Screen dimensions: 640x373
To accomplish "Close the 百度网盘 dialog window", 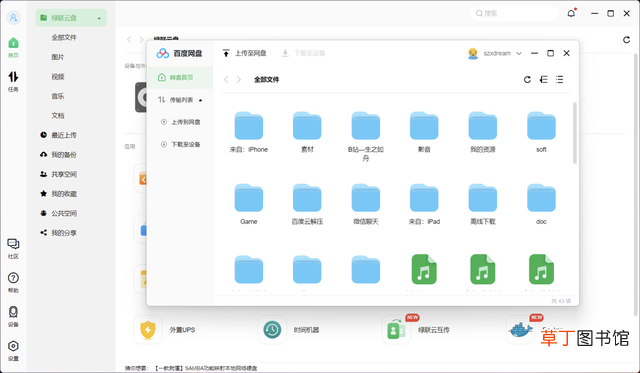I will [x=567, y=53].
